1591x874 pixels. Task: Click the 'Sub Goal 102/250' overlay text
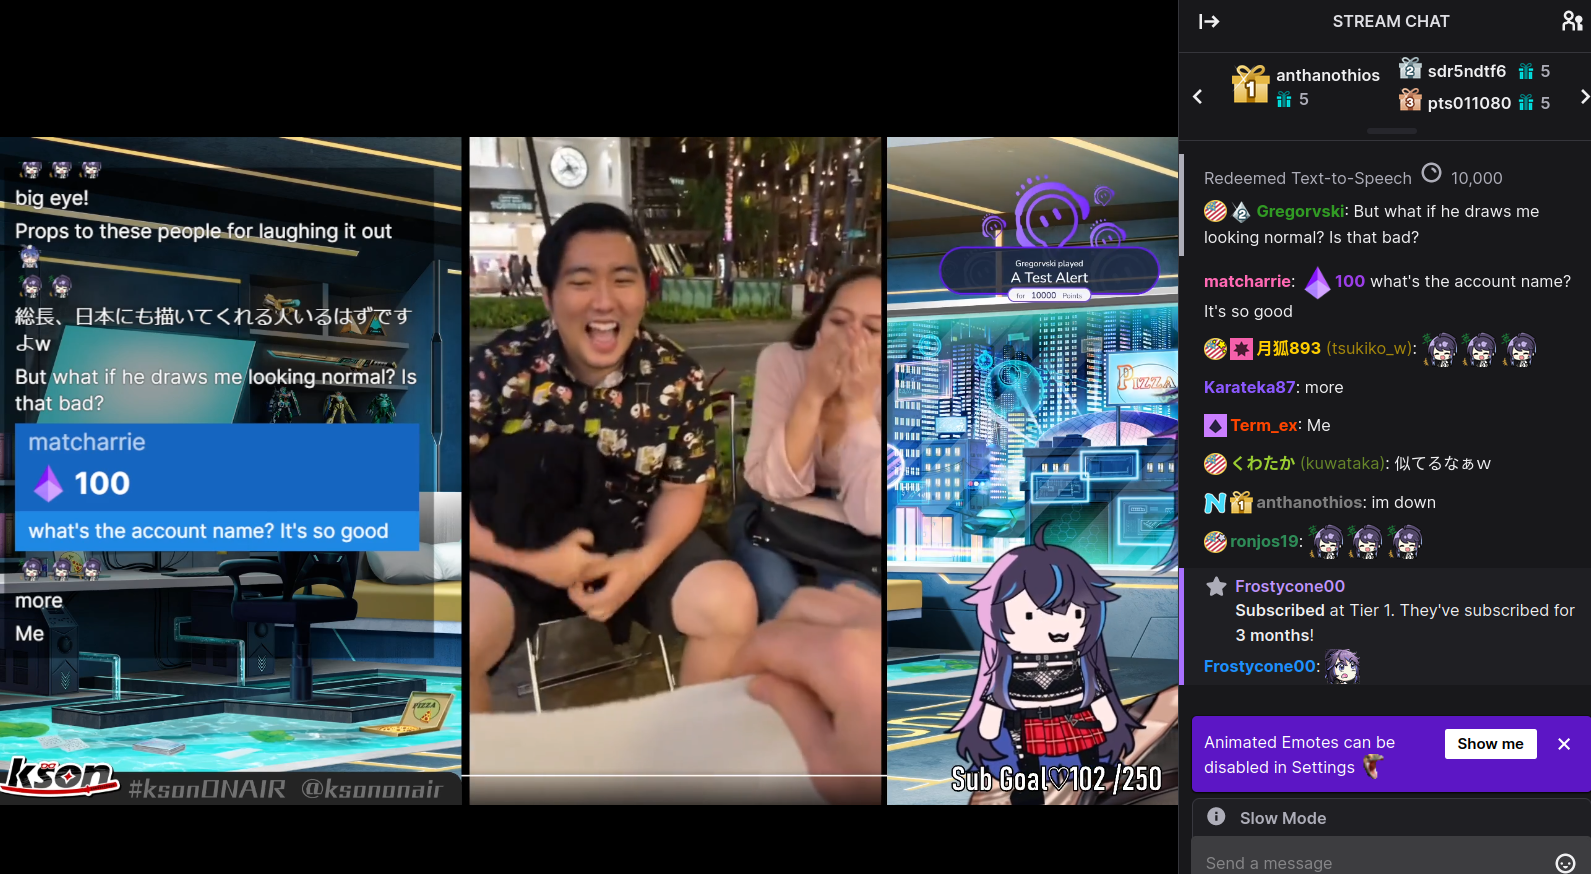click(x=1056, y=779)
